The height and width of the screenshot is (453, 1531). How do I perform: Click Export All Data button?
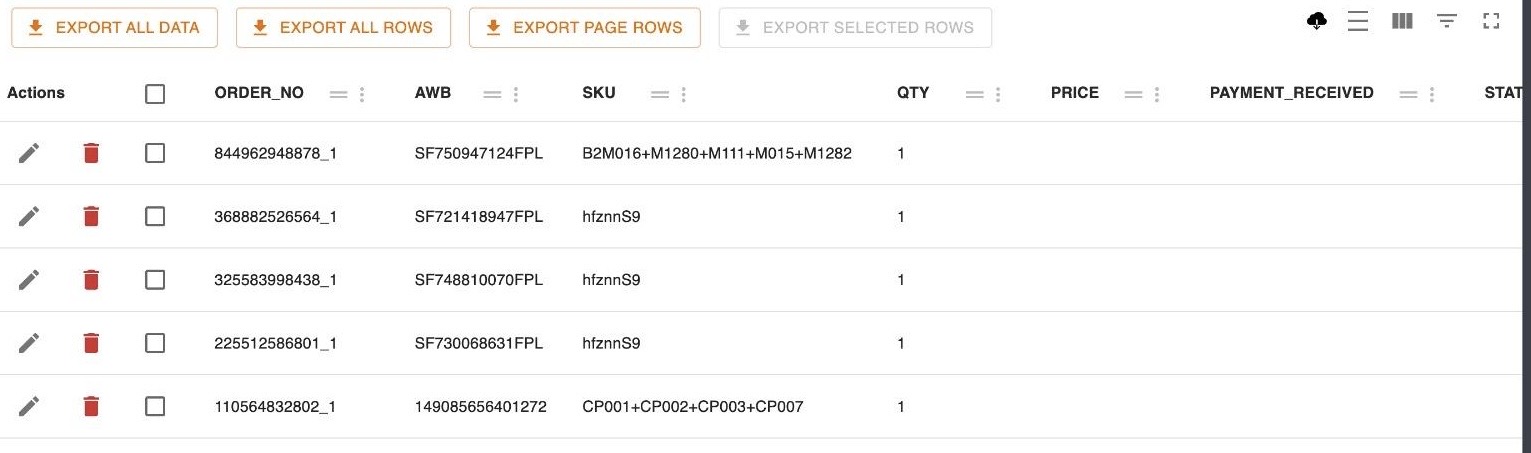point(114,28)
